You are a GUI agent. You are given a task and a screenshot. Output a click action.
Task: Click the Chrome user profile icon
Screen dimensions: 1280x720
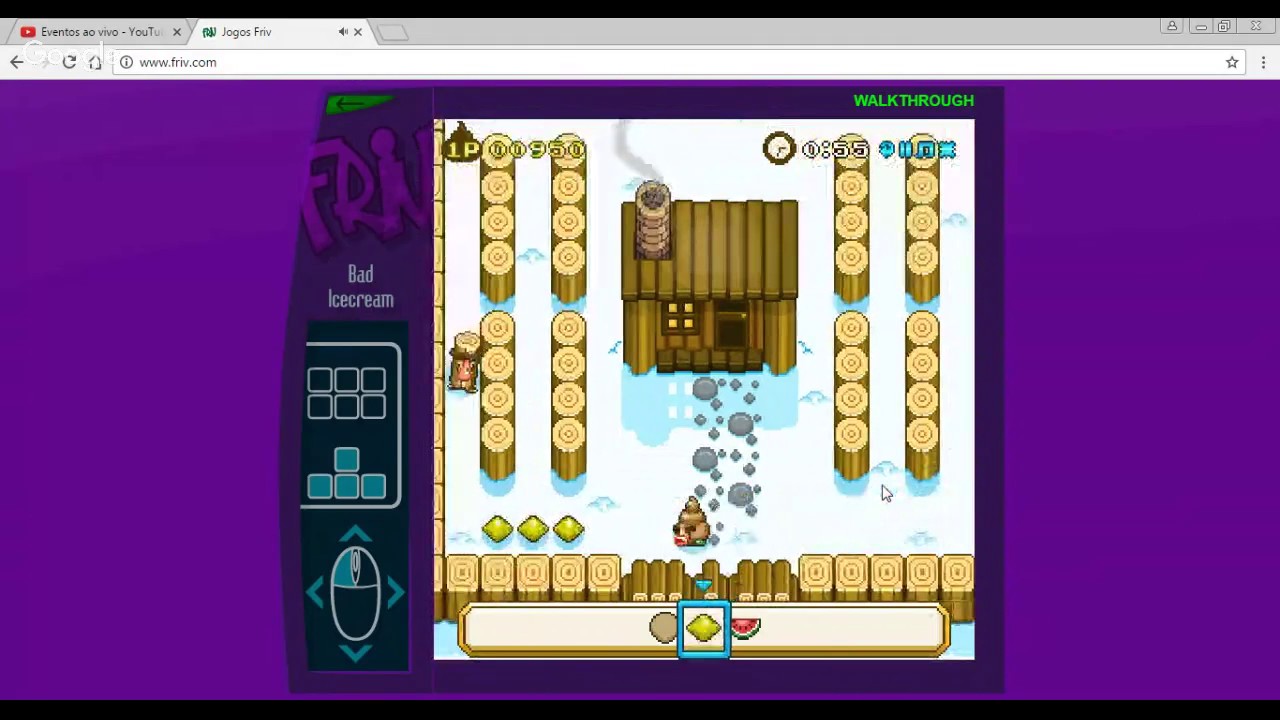point(1172,26)
